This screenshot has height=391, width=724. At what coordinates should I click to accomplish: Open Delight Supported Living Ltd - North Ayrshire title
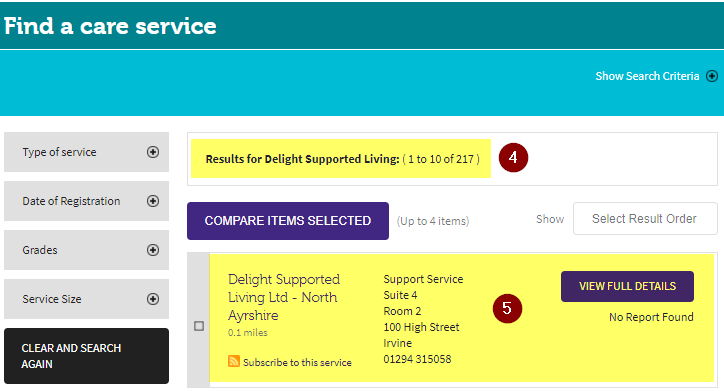[x=284, y=297]
